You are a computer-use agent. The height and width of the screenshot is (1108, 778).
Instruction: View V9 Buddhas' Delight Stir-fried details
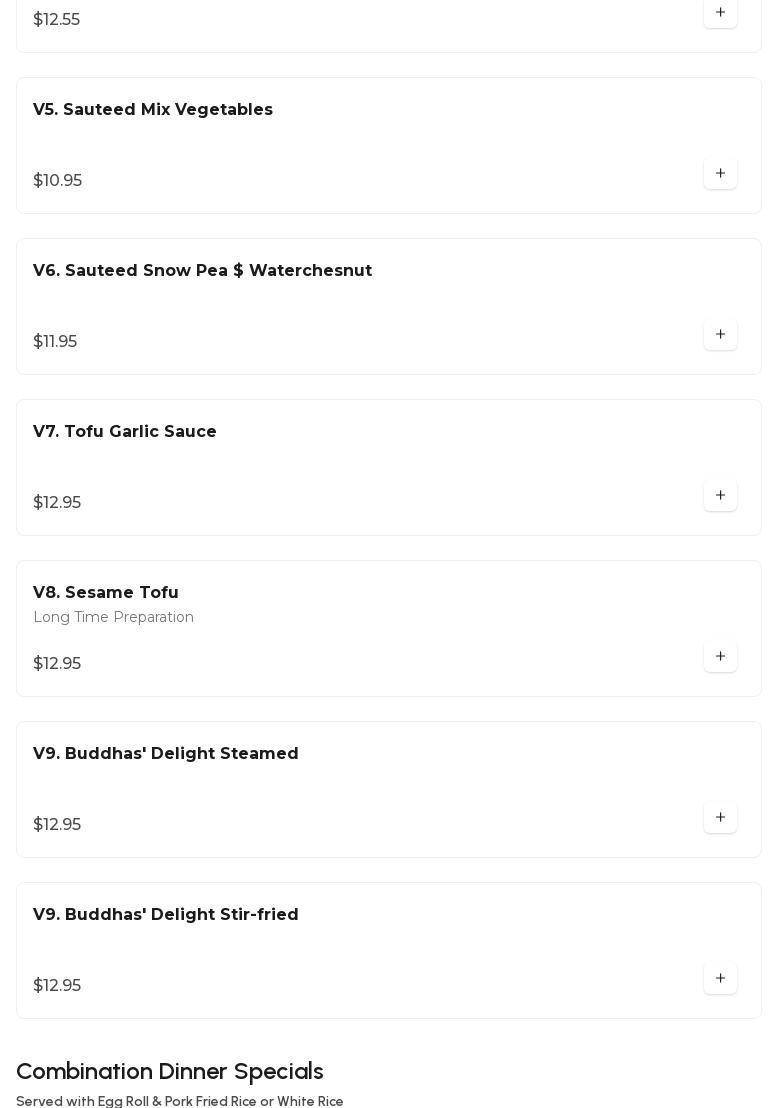(166, 915)
